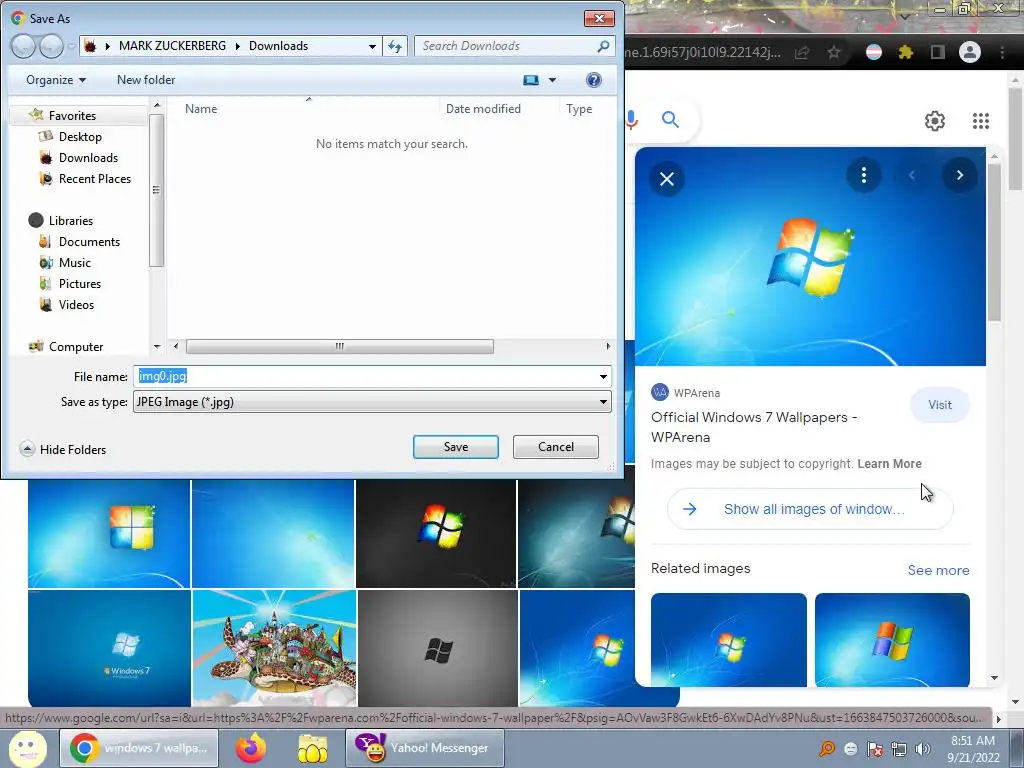Open the Learn More copyright link
Viewport: 1024px width, 768px height.
(889, 464)
